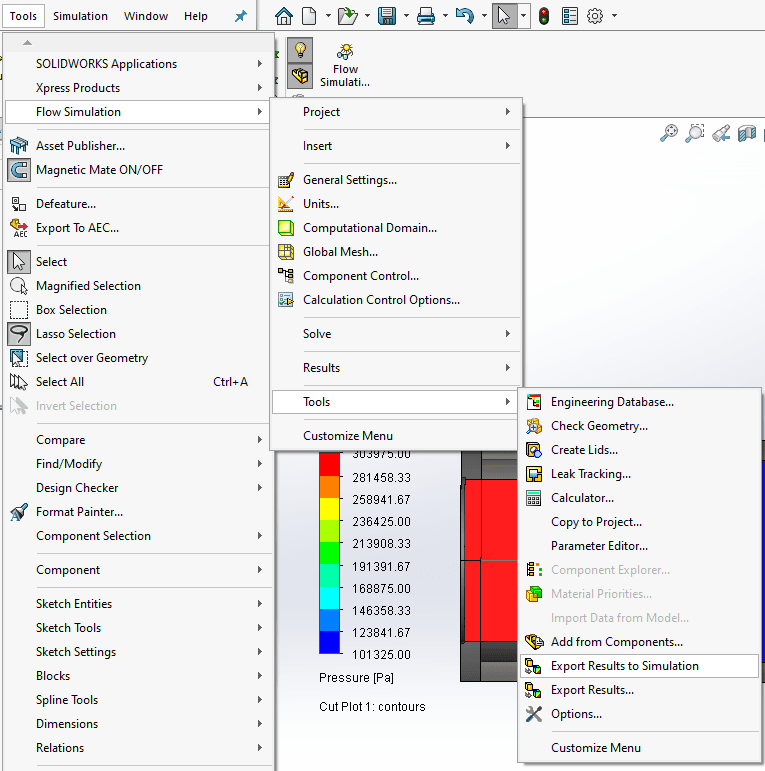Toggle Box Selection mode
The width and height of the screenshot is (765, 771).
(139, 310)
